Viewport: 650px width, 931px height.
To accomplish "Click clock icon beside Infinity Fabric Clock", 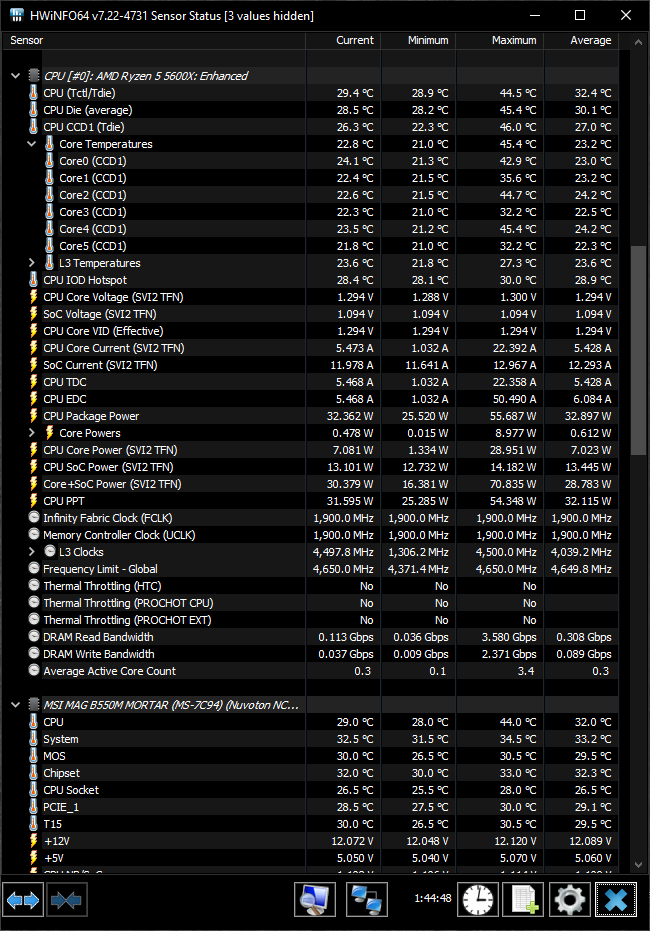I will click(34, 517).
